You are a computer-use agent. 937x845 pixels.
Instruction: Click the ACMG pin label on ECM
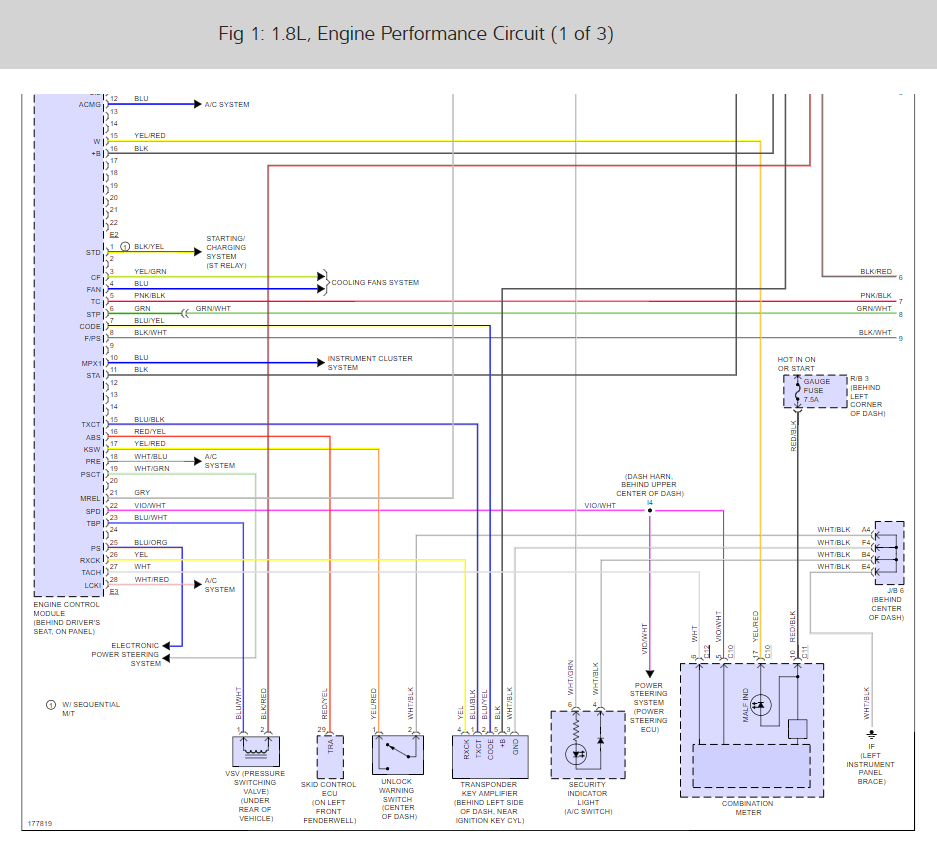click(90, 105)
